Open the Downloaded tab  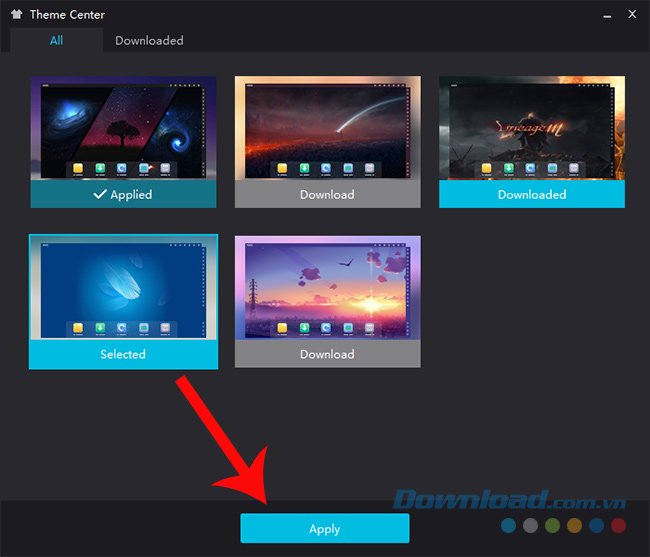(149, 40)
